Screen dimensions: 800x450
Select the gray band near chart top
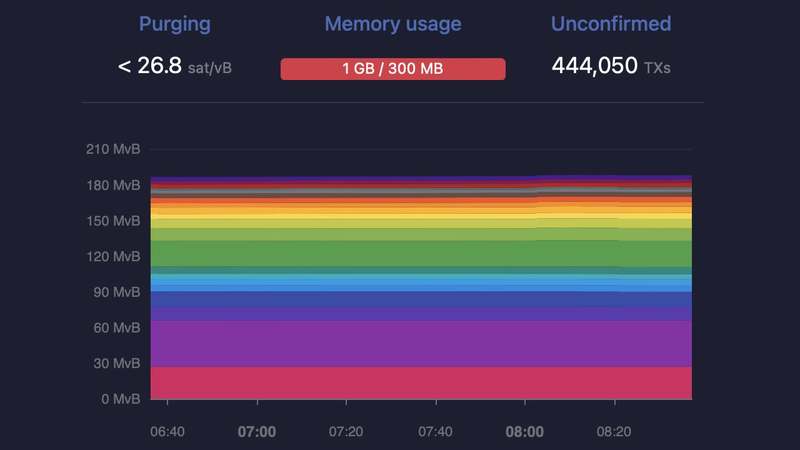421,192
